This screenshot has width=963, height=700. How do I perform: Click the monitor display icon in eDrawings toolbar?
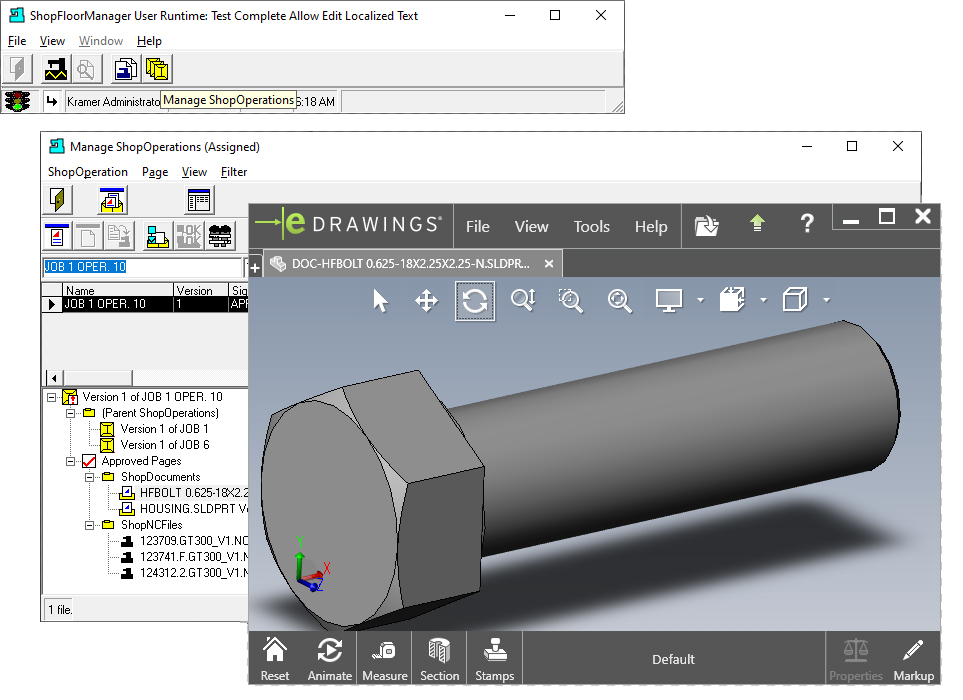(x=668, y=301)
